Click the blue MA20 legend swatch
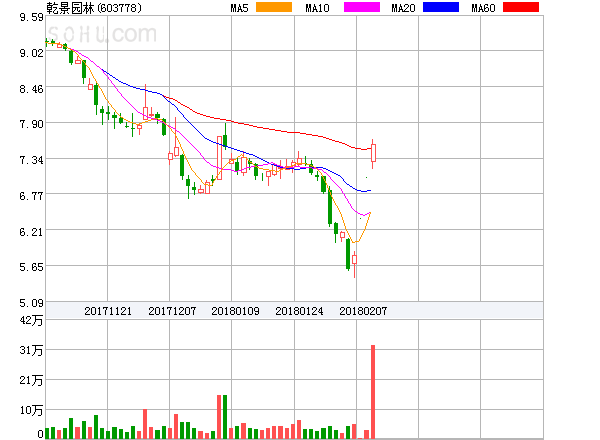Image resolution: width=600 pixels, height=440 pixels. coord(441,7)
